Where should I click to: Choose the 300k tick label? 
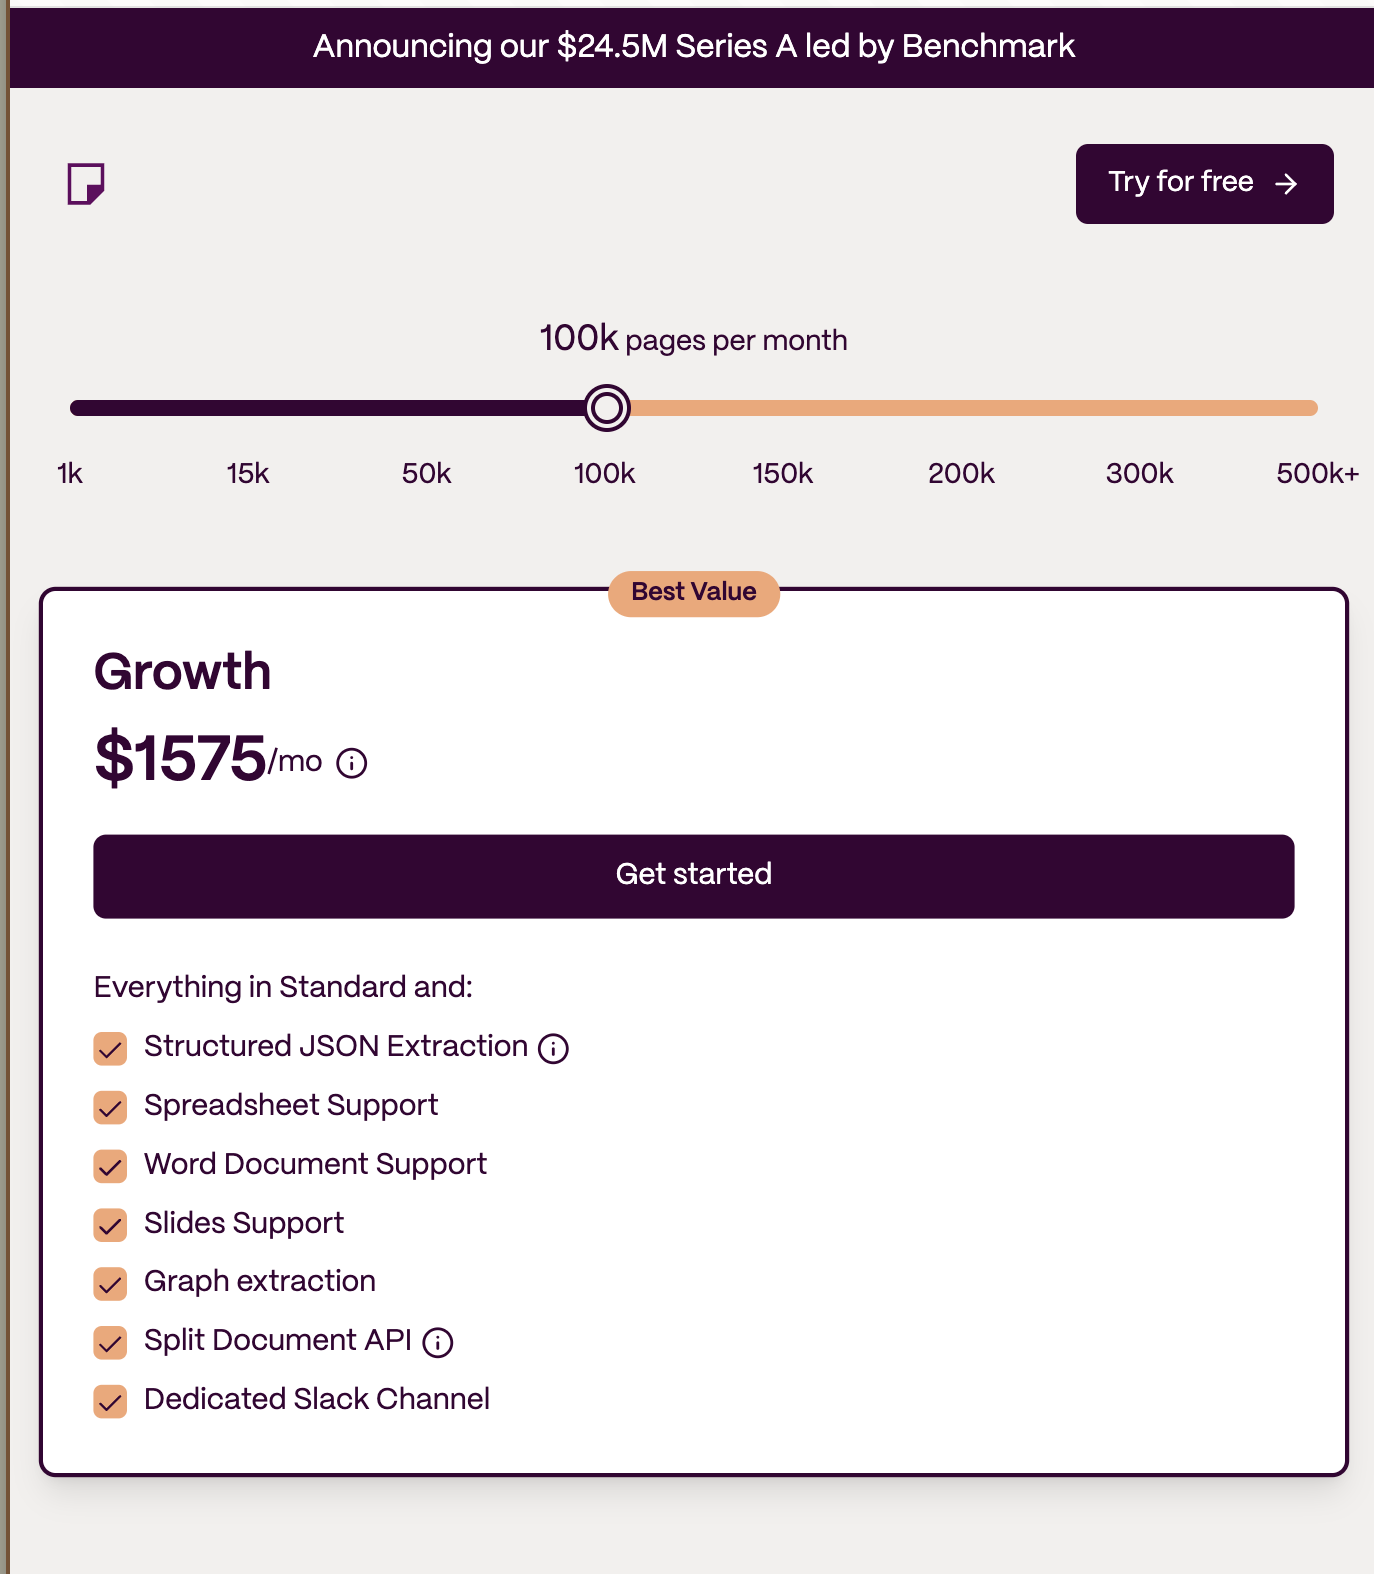[x=1139, y=473]
